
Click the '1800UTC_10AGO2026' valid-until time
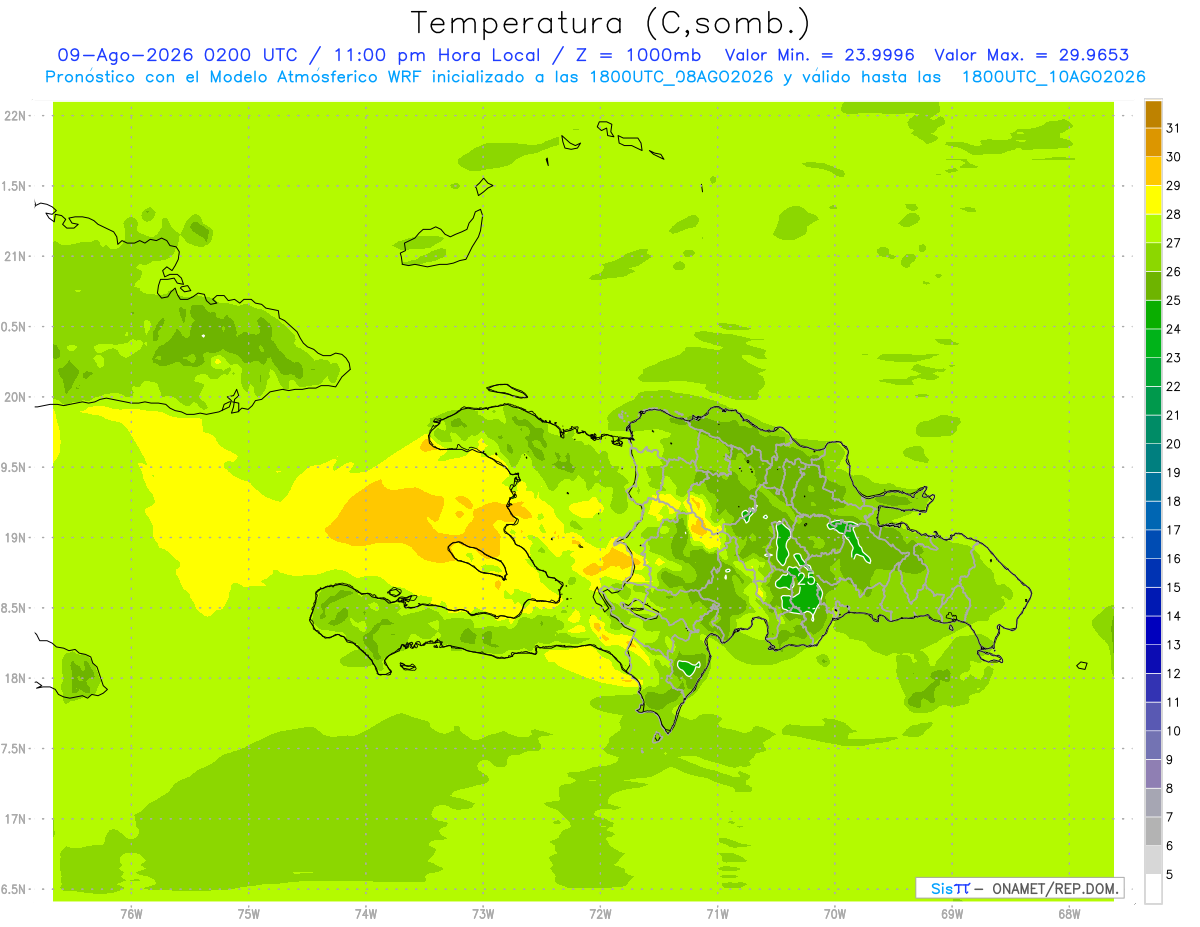tap(1053, 77)
